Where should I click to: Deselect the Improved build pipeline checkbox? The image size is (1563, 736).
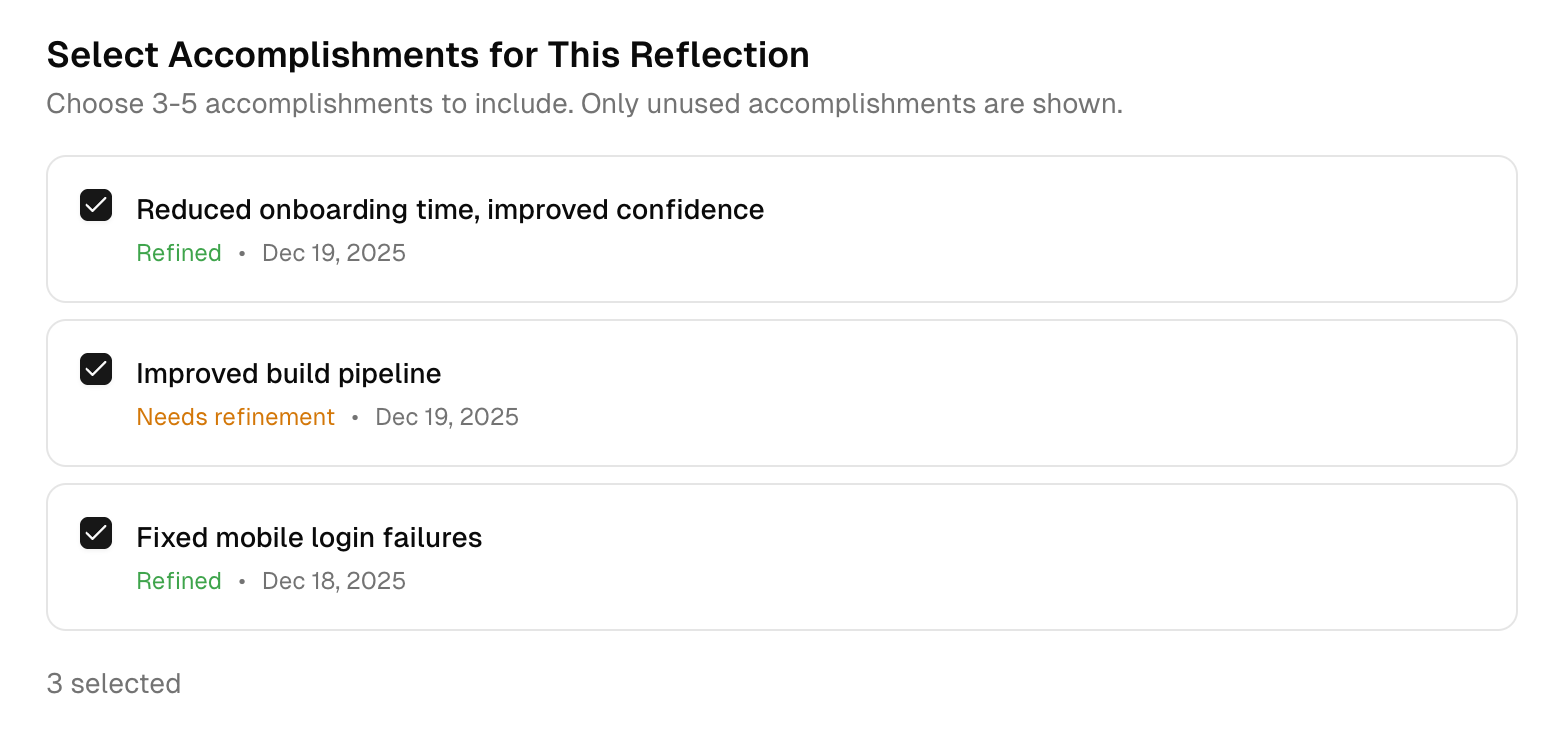point(96,370)
